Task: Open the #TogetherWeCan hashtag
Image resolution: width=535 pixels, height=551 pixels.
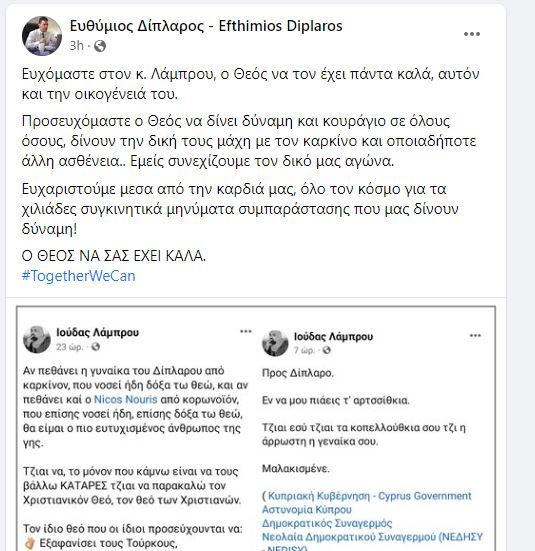Action: 78,276
